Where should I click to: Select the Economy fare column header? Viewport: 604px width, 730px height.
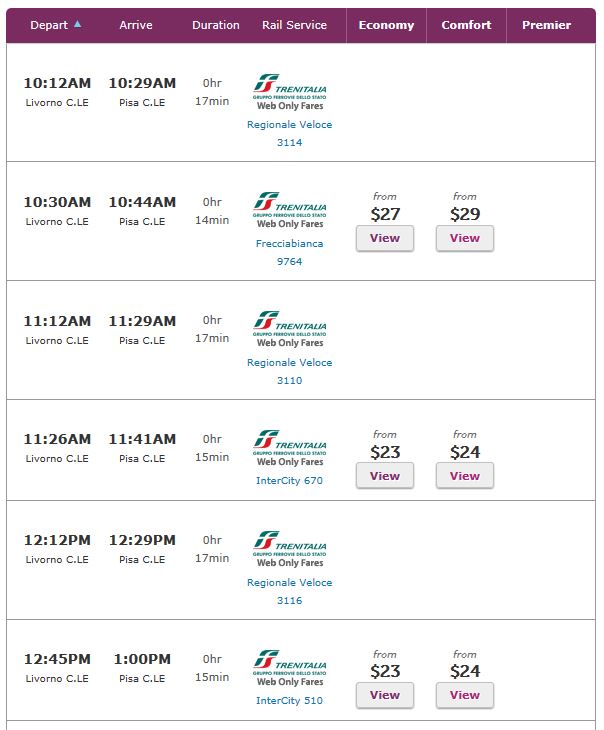click(386, 25)
